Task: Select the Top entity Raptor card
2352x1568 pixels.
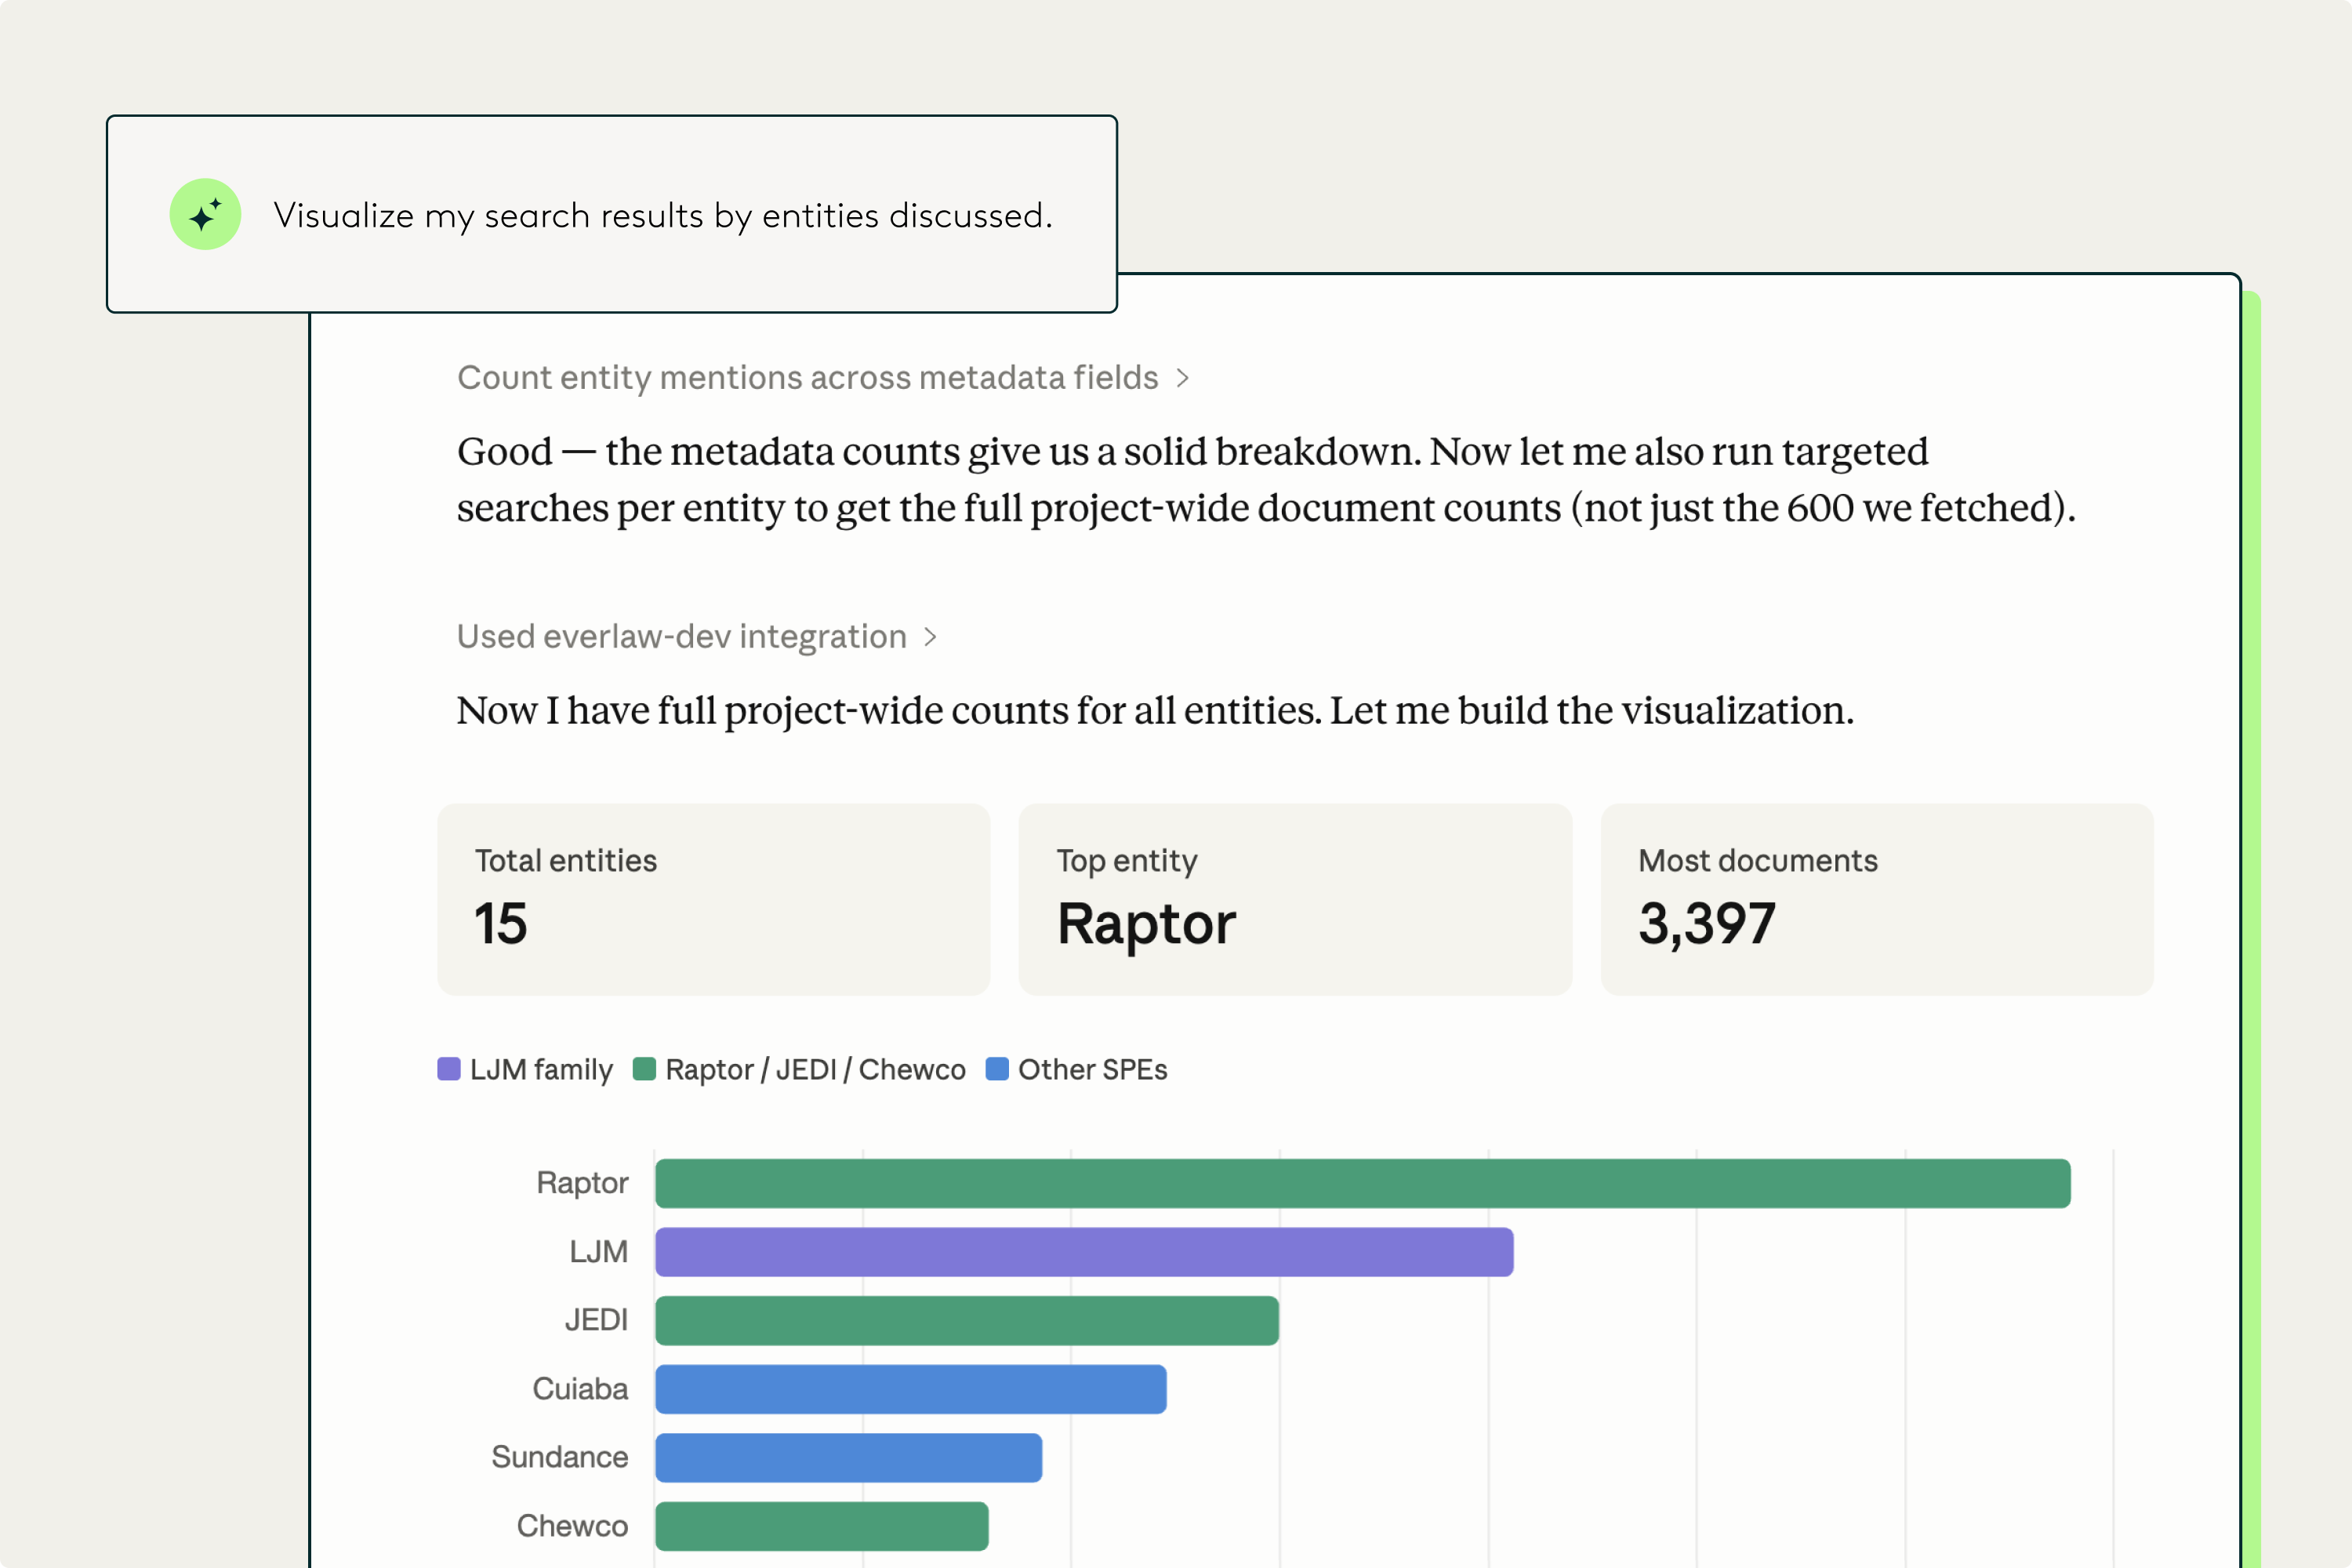Action: pyautogui.click(x=1295, y=899)
